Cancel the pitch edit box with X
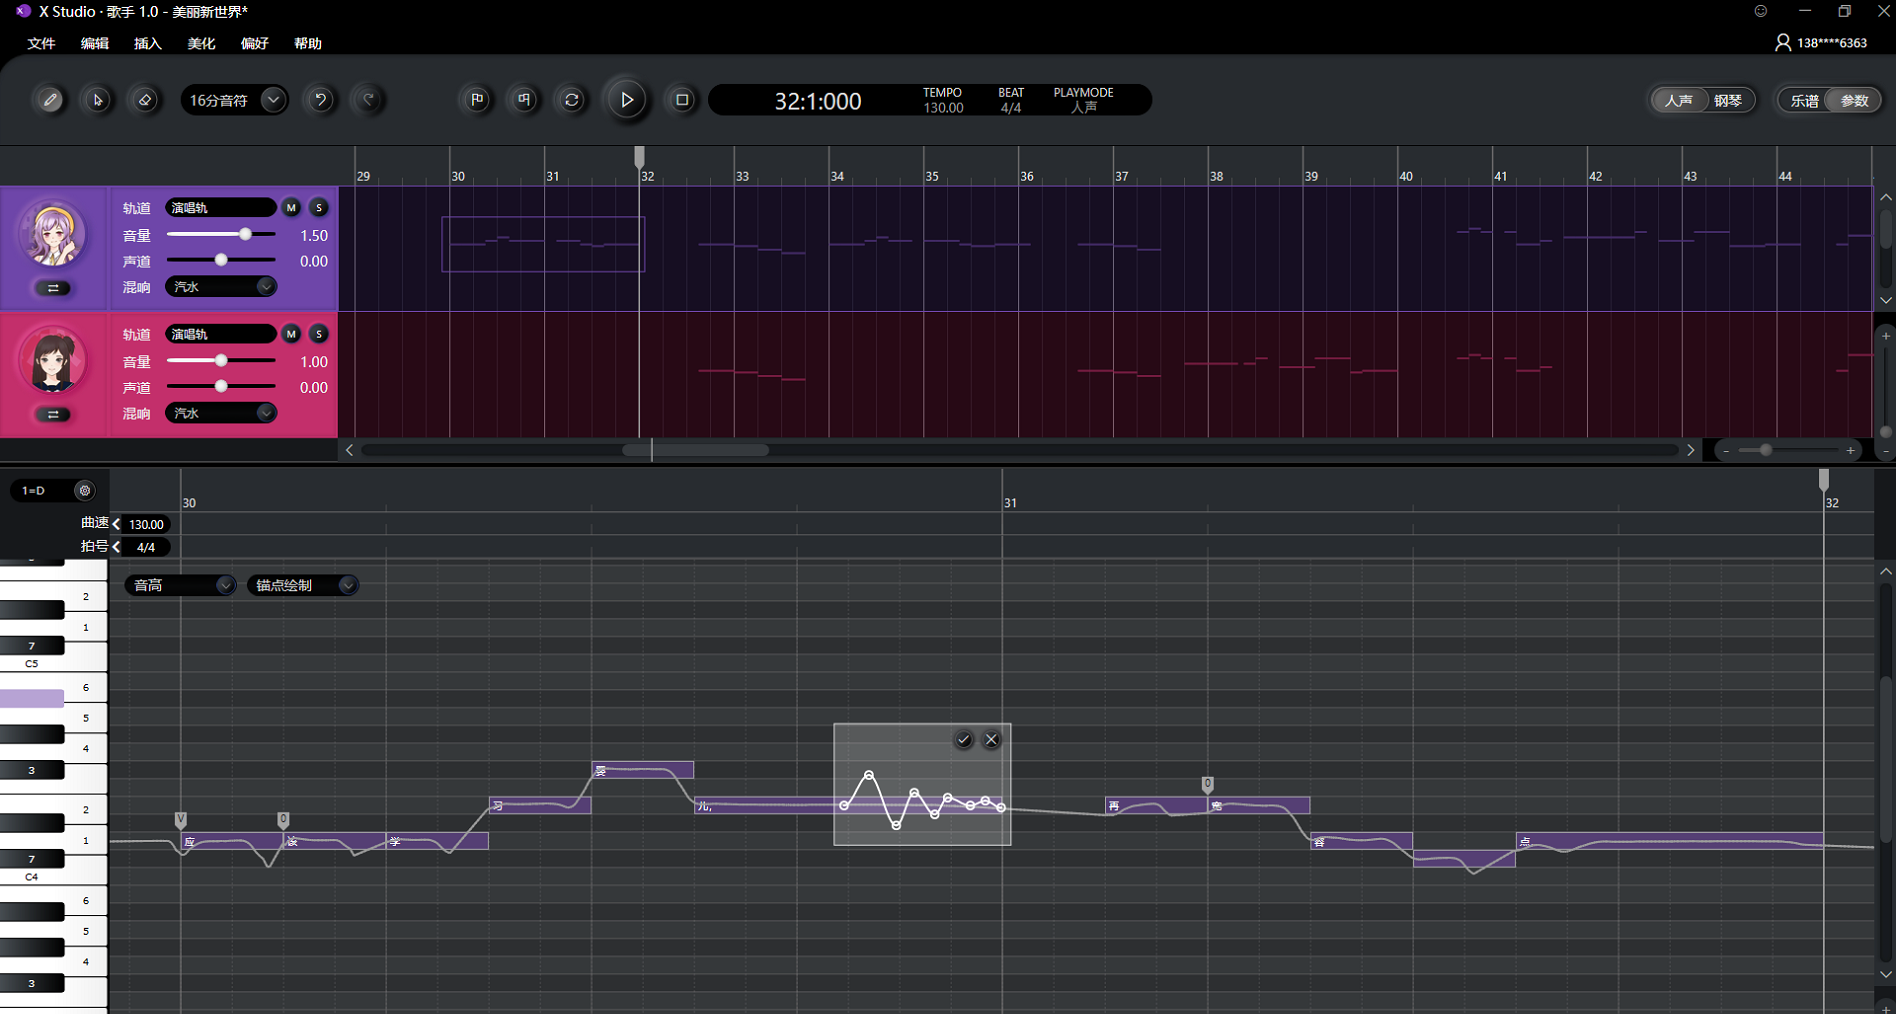This screenshot has height=1014, width=1896. click(991, 740)
